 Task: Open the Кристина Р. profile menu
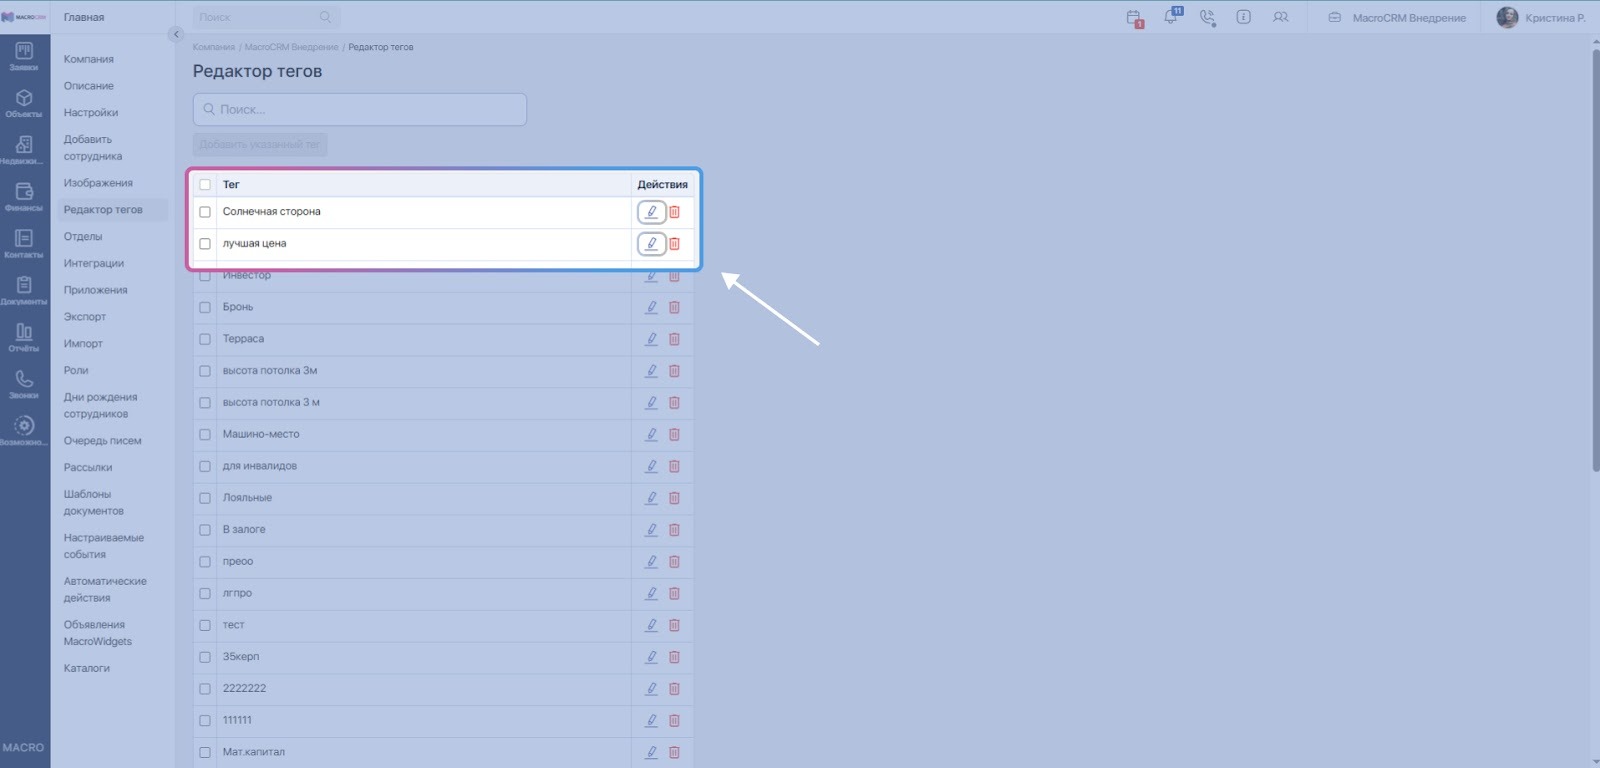[1541, 18]
